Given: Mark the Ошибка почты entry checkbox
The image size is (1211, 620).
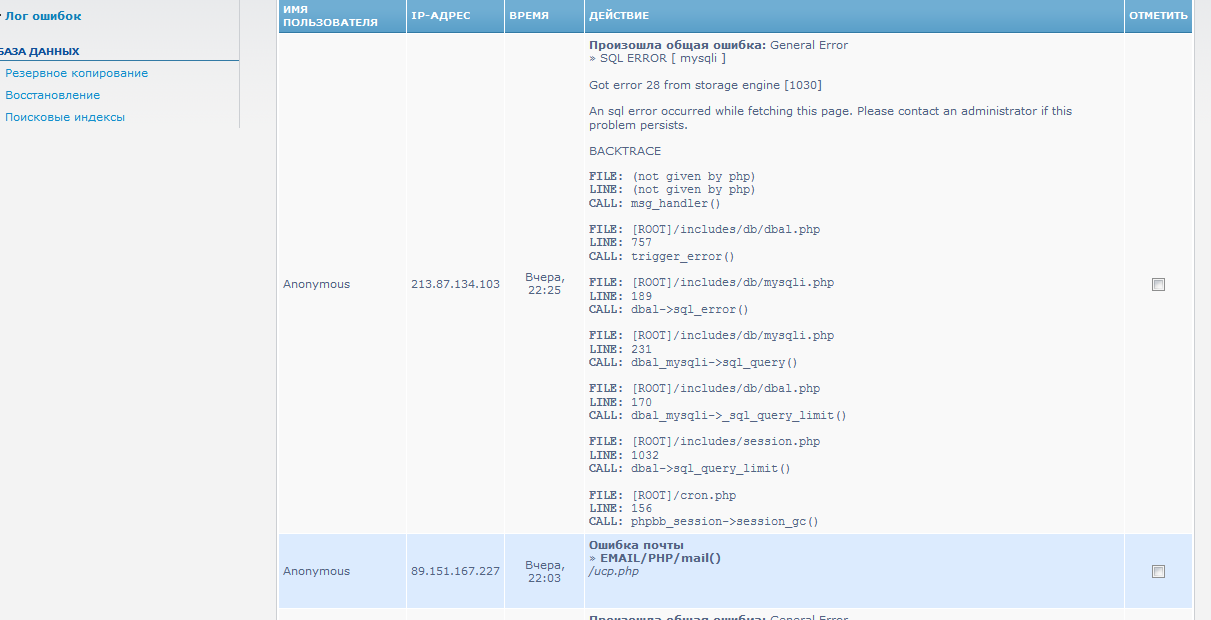Looking at the screenshot, I should 1158,571.
